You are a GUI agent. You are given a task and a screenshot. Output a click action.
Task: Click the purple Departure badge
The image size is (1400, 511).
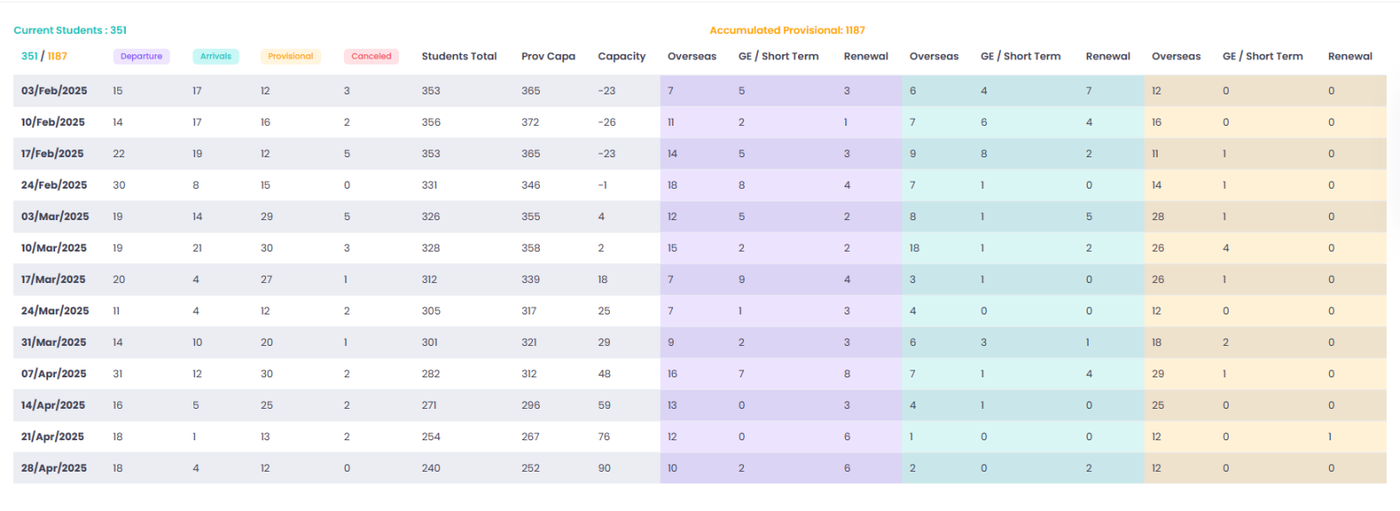coord(141,57)
